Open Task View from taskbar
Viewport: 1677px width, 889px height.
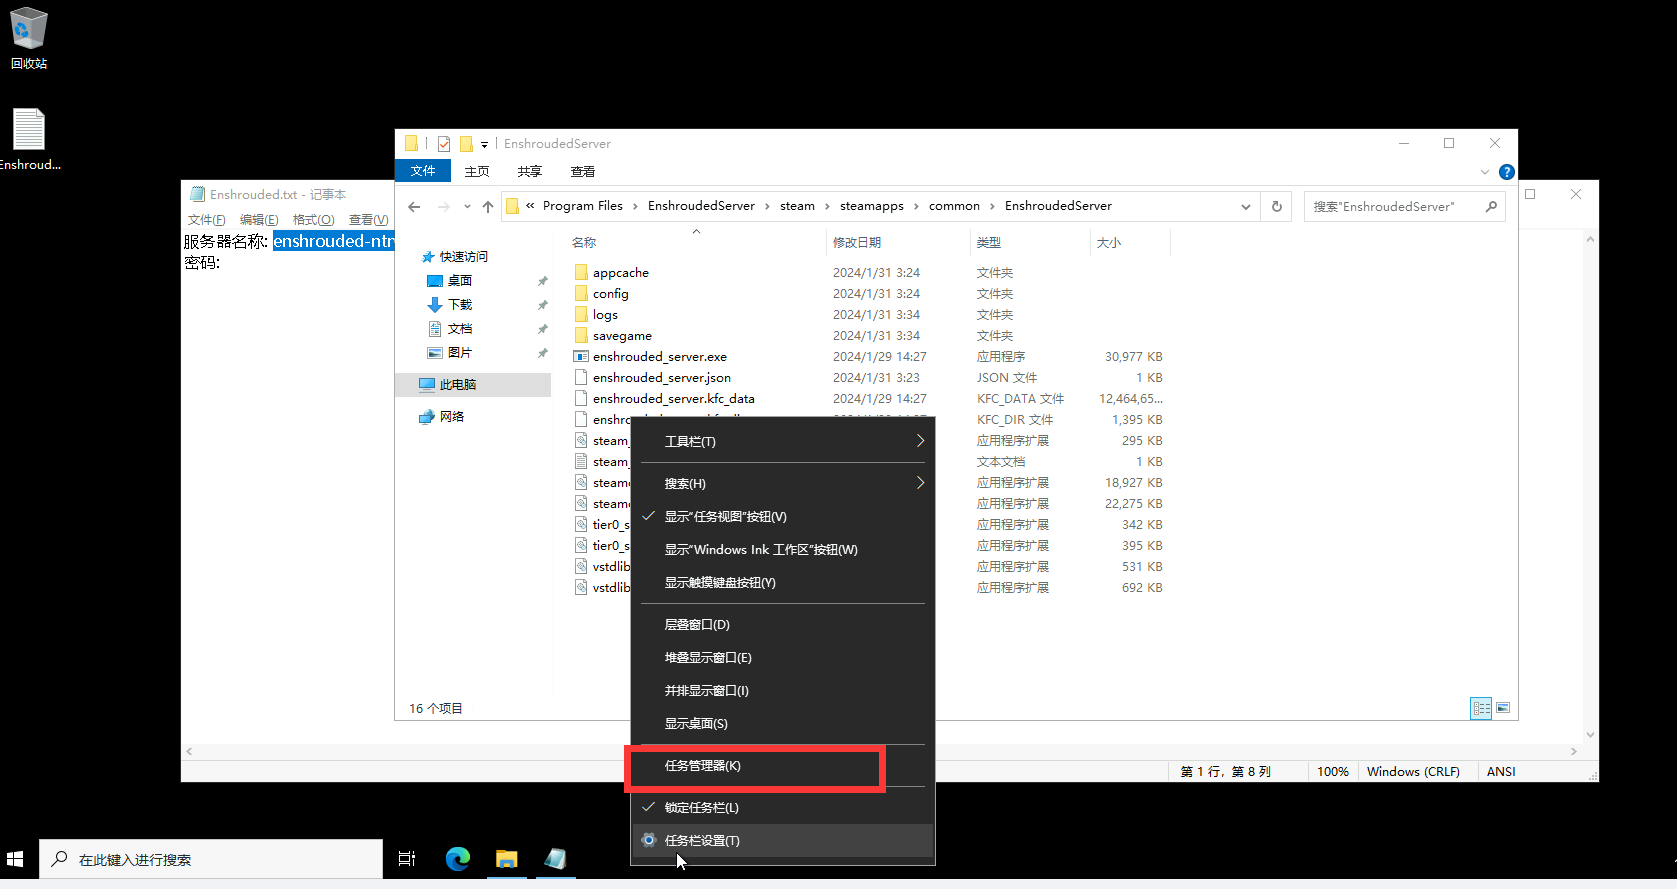pos(407,859)
